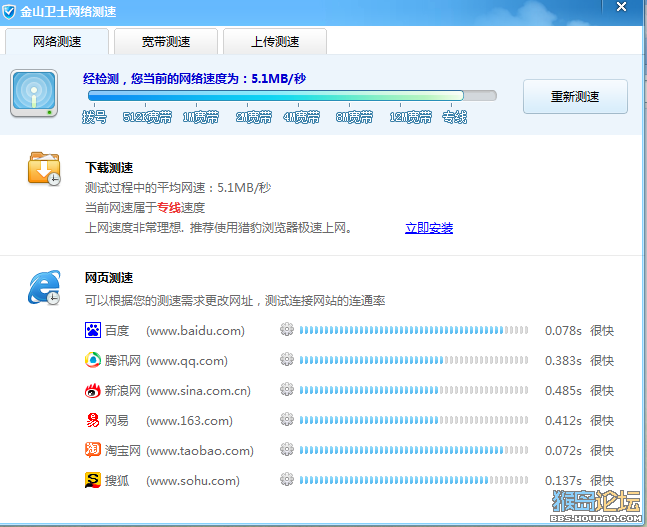Click the 百度 (www.baidu.com) site name
Image resolution: width=647 pixels, height=527 pixels.
pos(175,331)
